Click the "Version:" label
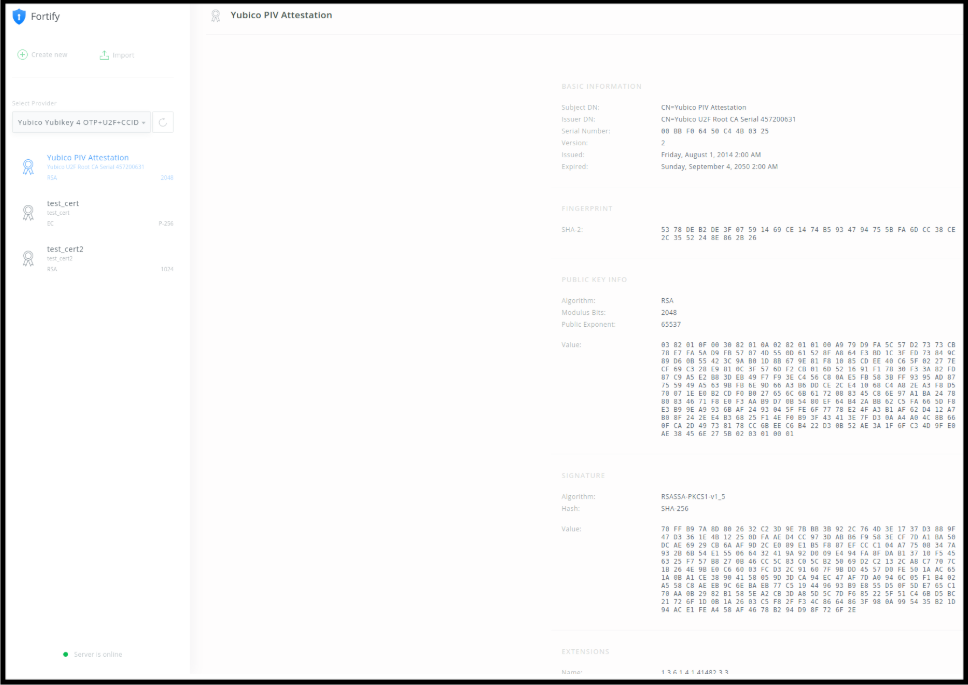968x685 pixels. (574, 143)
